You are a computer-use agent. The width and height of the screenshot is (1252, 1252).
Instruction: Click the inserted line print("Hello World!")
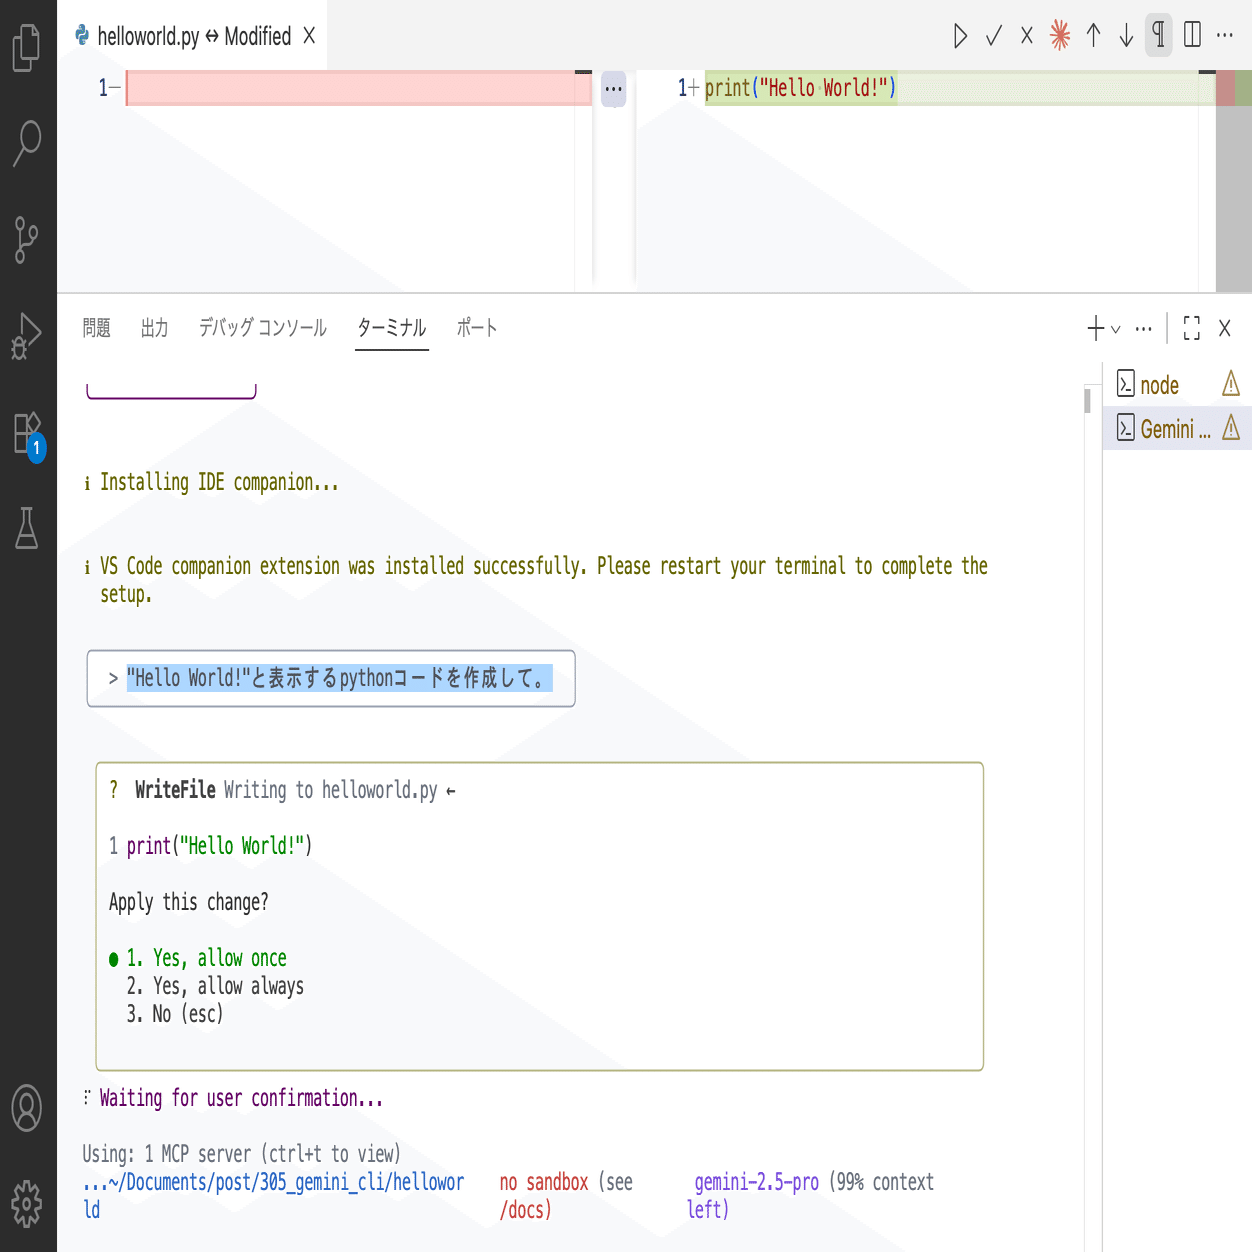point(801,88)
